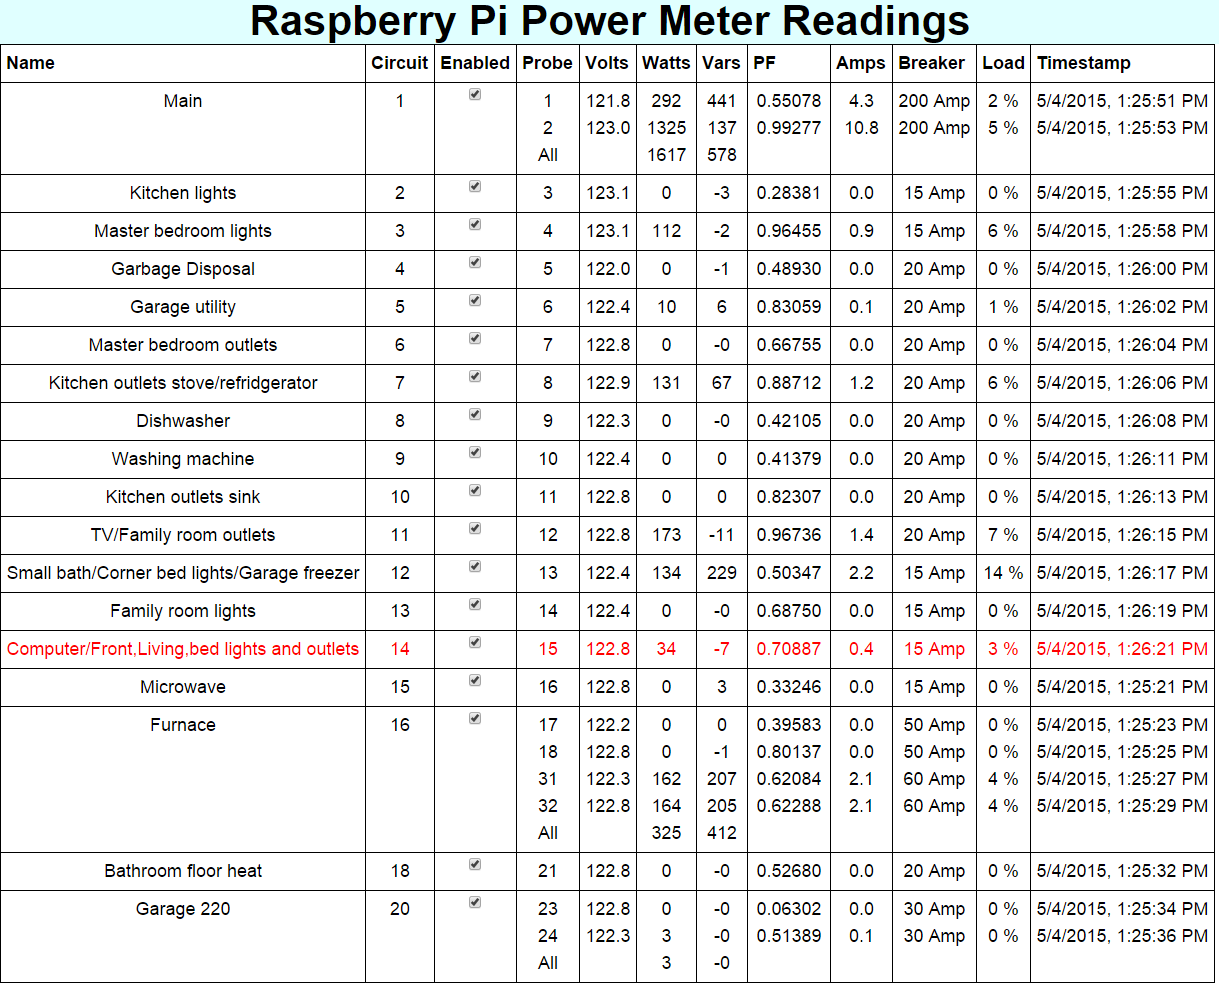Click the Garbage Disposal name cell
The image size is (1219, 983).
183,269
